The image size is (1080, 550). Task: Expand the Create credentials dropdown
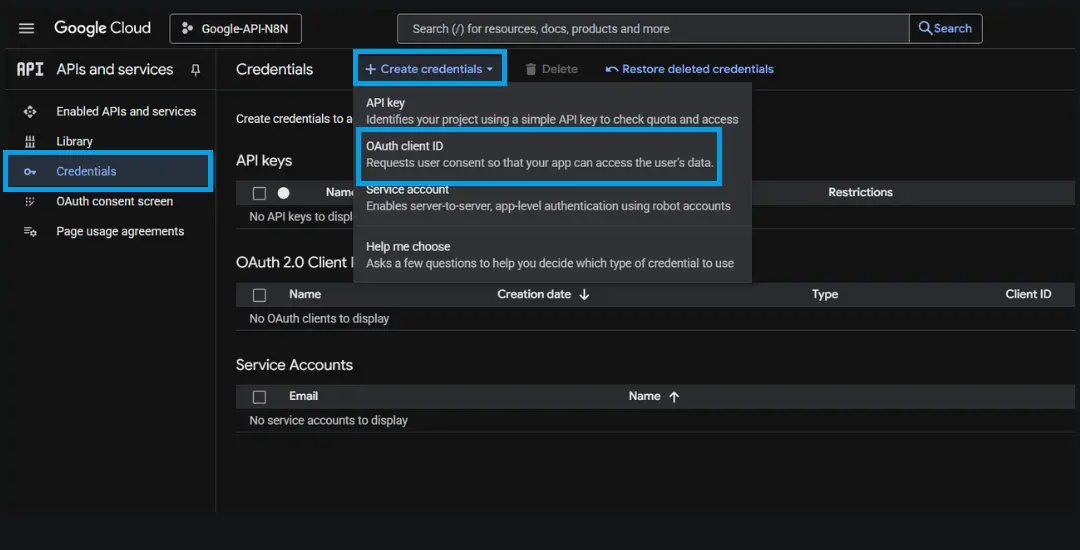[x=430, y=69]
